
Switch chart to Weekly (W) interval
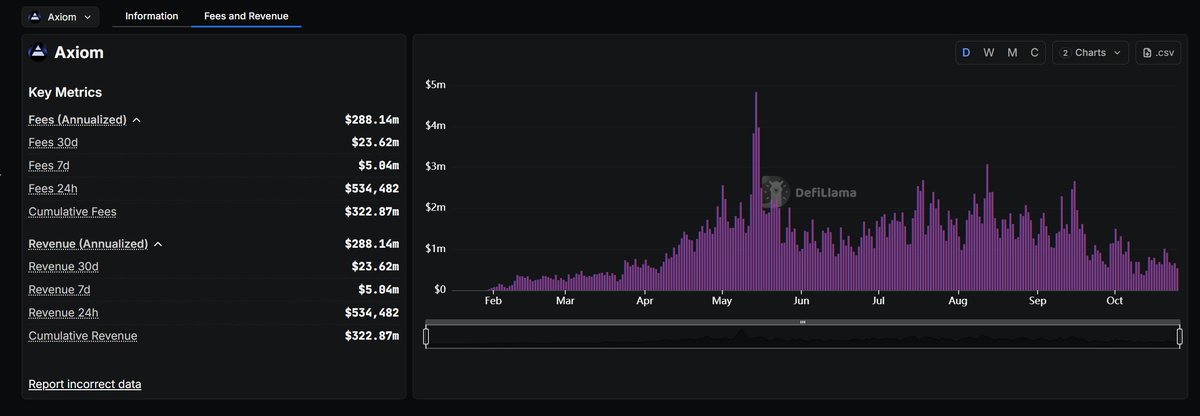tap(989, 52)
